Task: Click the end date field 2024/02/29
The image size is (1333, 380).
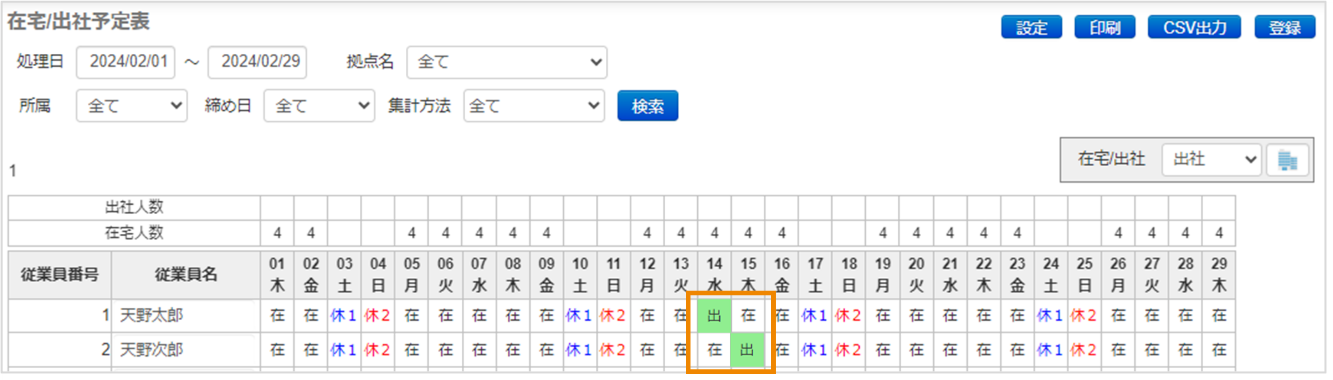Action: (258, 62)
